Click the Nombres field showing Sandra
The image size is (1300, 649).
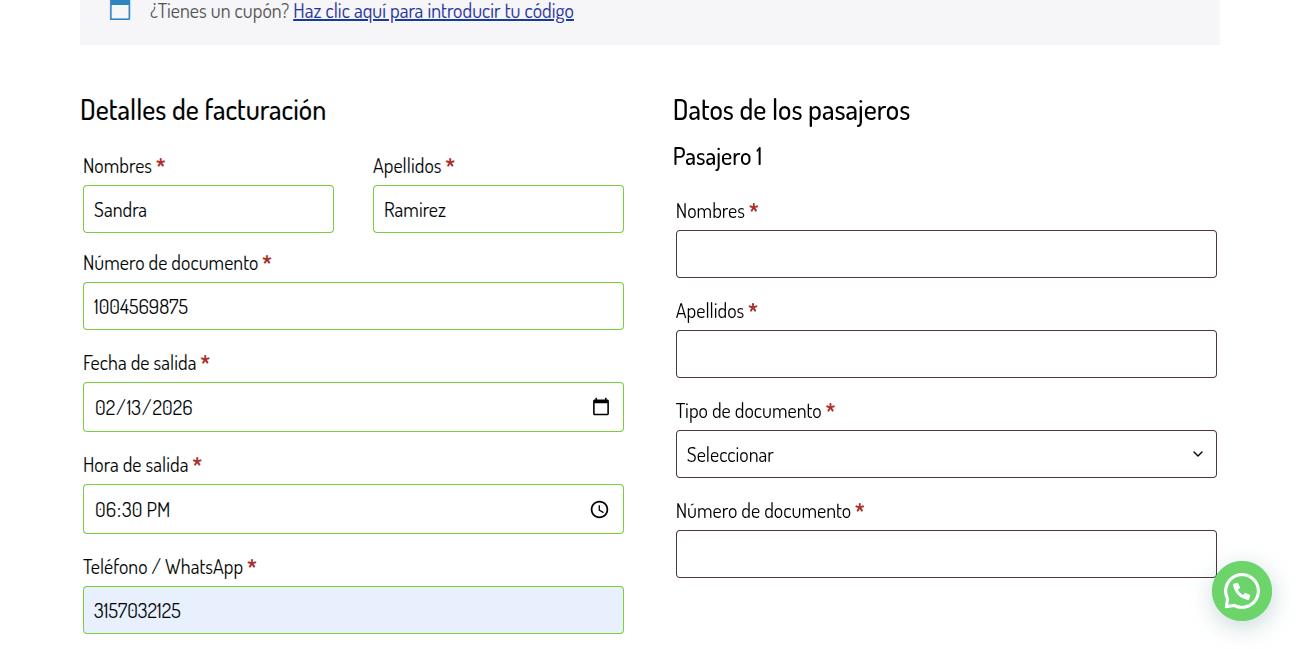coord(208,209)
